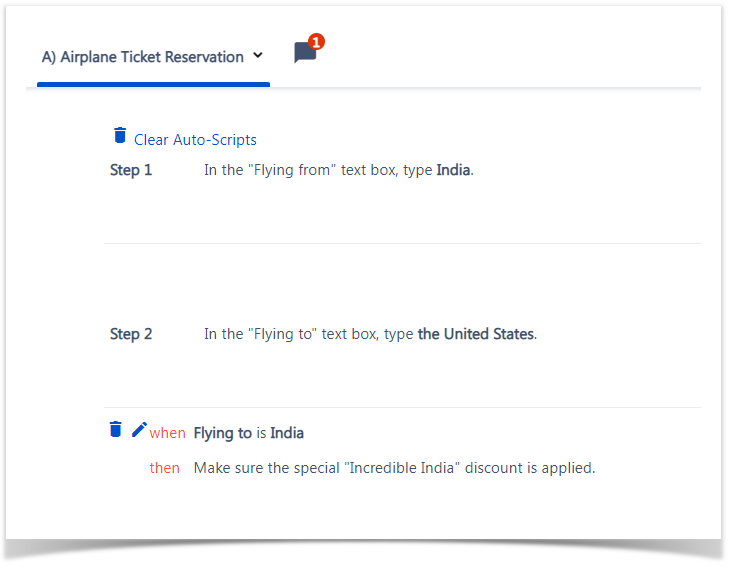The width and height of the screenshot is (735, 568).
Task: Click the red then keyword
Action: (165, 468)
